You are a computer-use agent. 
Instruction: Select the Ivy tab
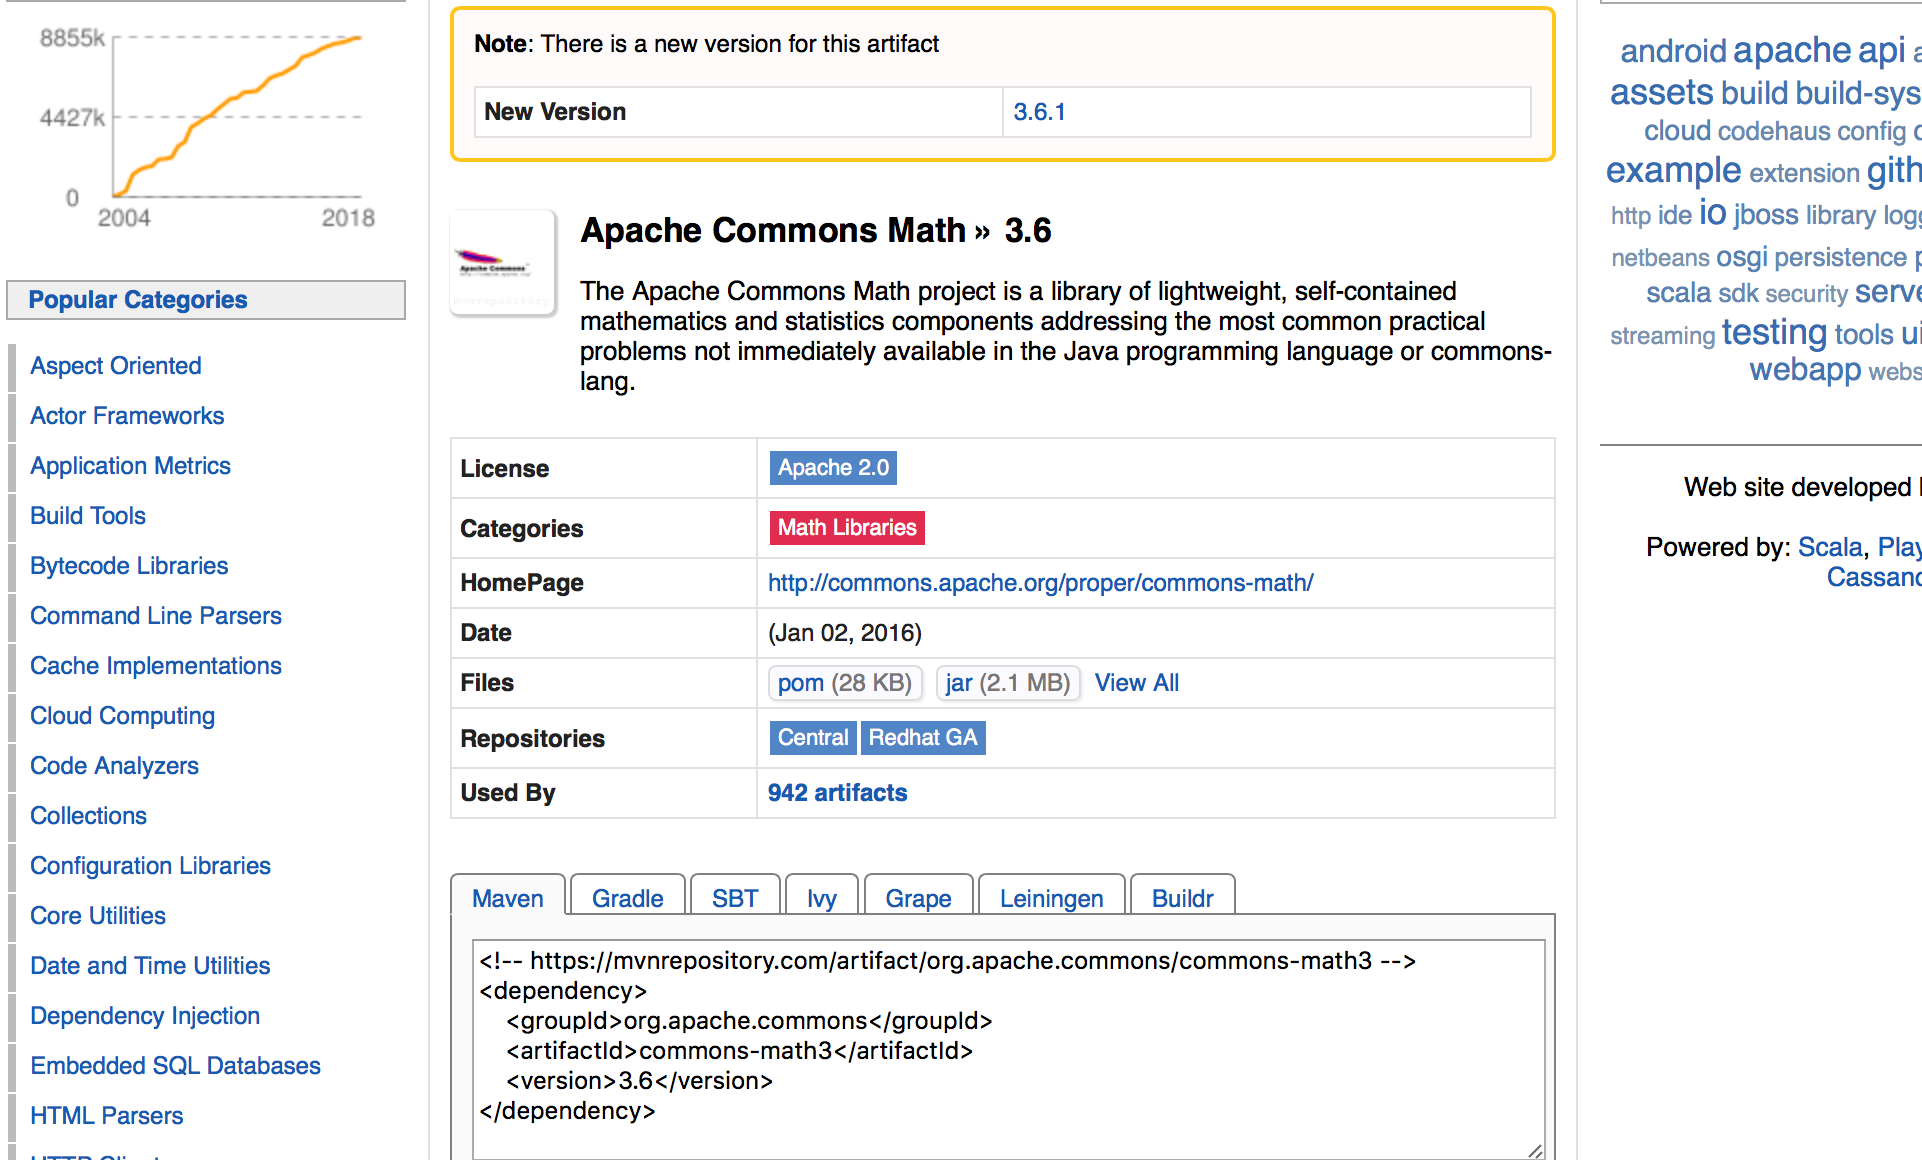click(821, 898)
